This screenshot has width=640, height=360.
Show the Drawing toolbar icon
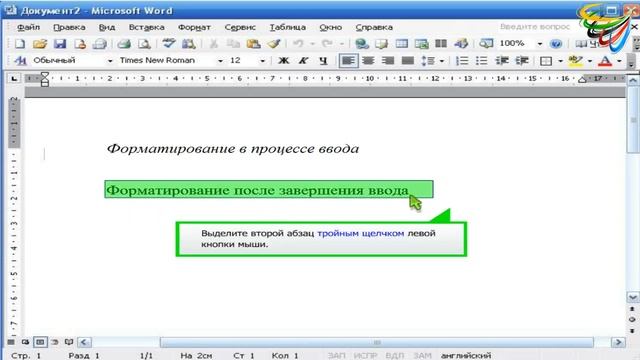coord(461,44)
